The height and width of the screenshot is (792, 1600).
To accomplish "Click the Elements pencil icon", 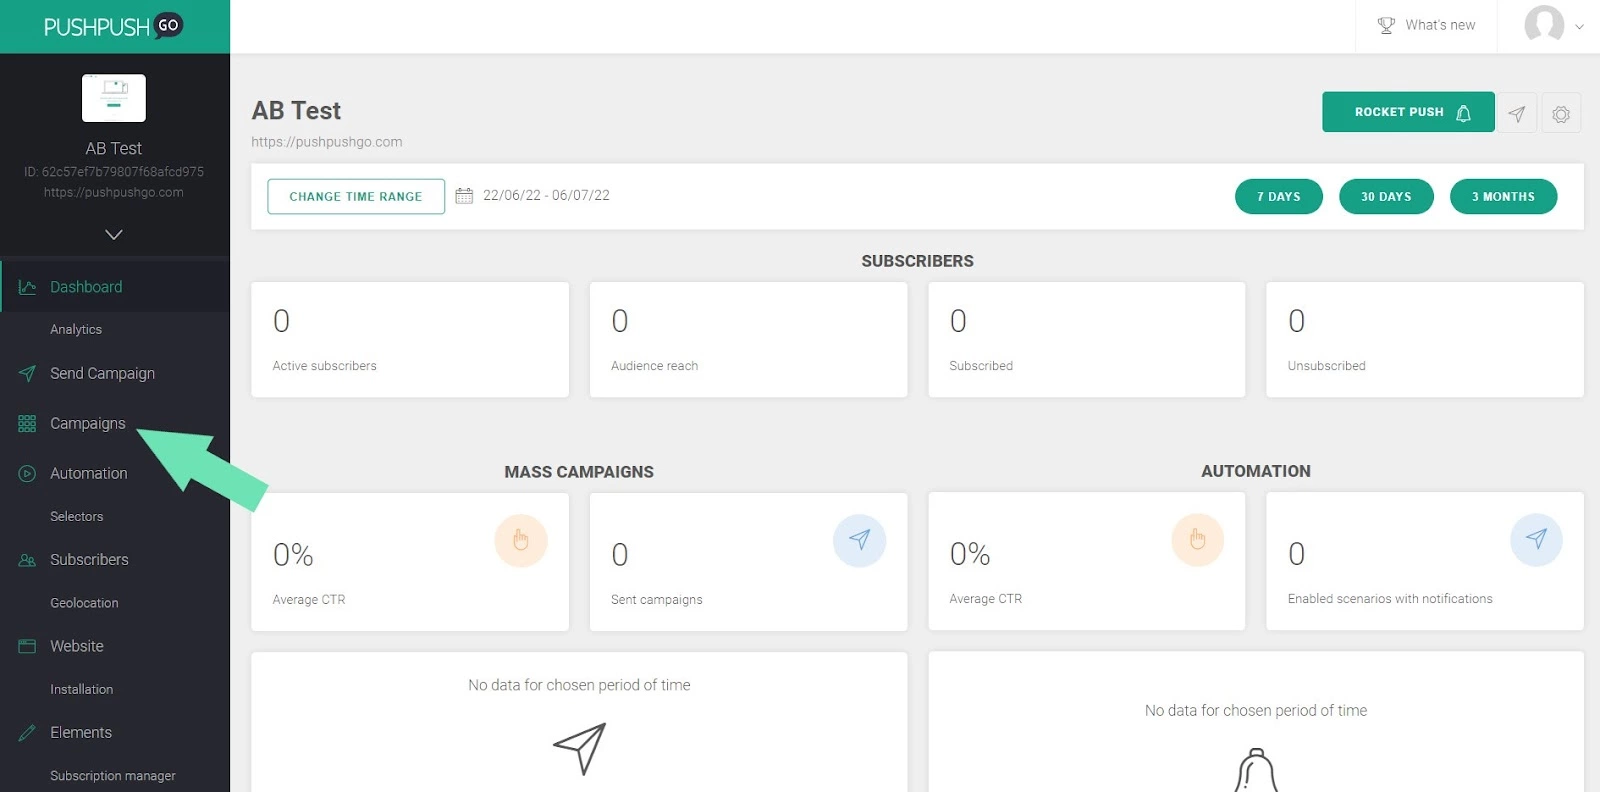I will click(x=27, y=733).
